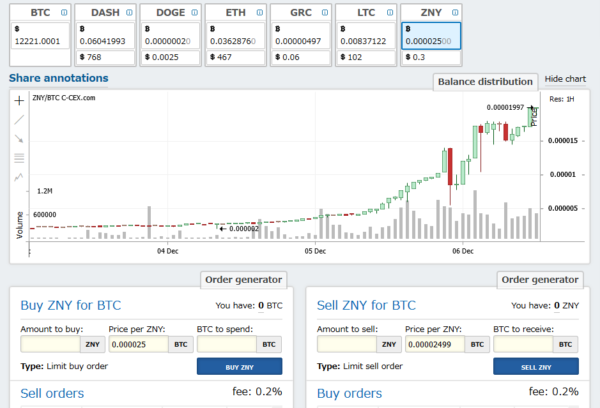600x408 pixels.
Task: Click the info icon on DASH card
Action: tap(129, 13)
